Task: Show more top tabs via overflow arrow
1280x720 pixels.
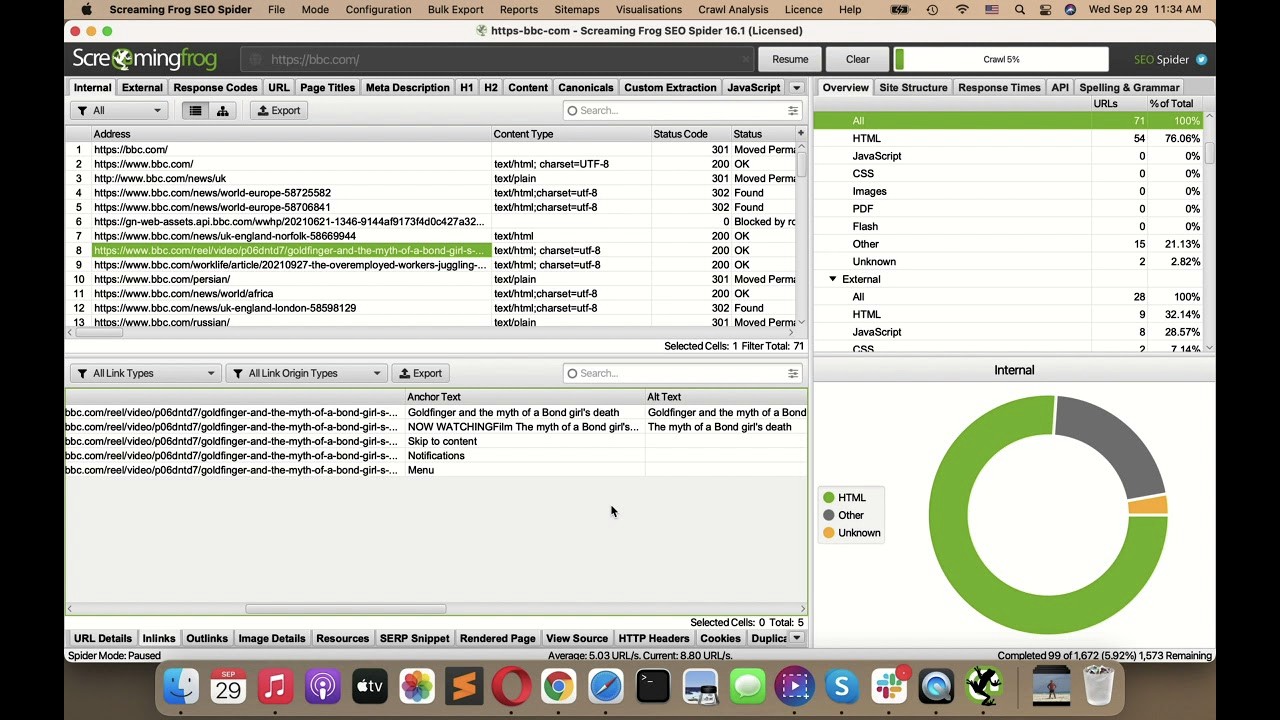Action: (x=796, y=88)
